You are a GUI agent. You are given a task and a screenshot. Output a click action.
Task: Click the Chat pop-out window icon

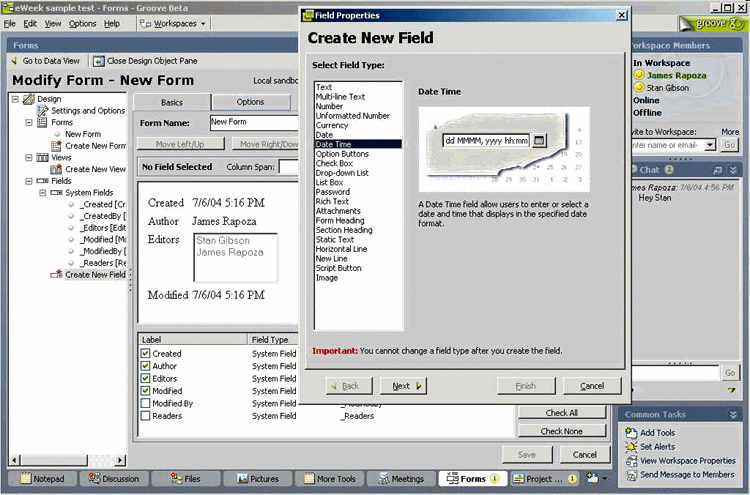tap(717, 170)
